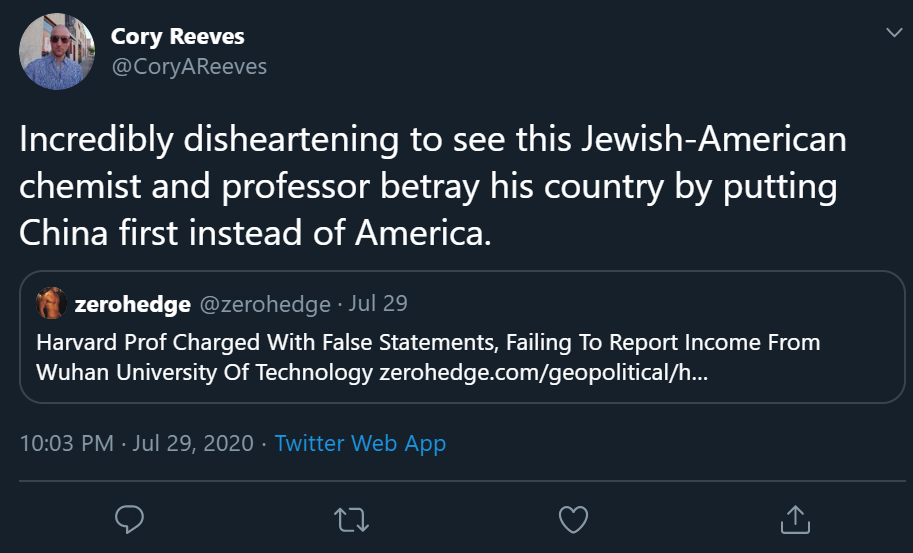This screenshot has width=913, height=553.
Task: Visit the @CoryAReeves handle
Action: (188, 66)
